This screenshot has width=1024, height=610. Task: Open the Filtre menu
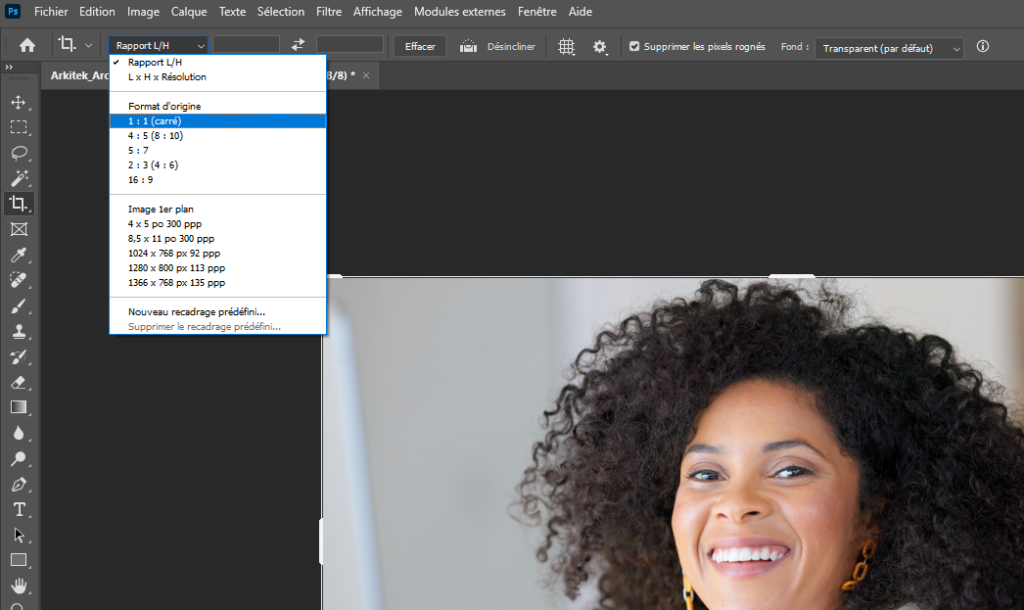[328, 12]
